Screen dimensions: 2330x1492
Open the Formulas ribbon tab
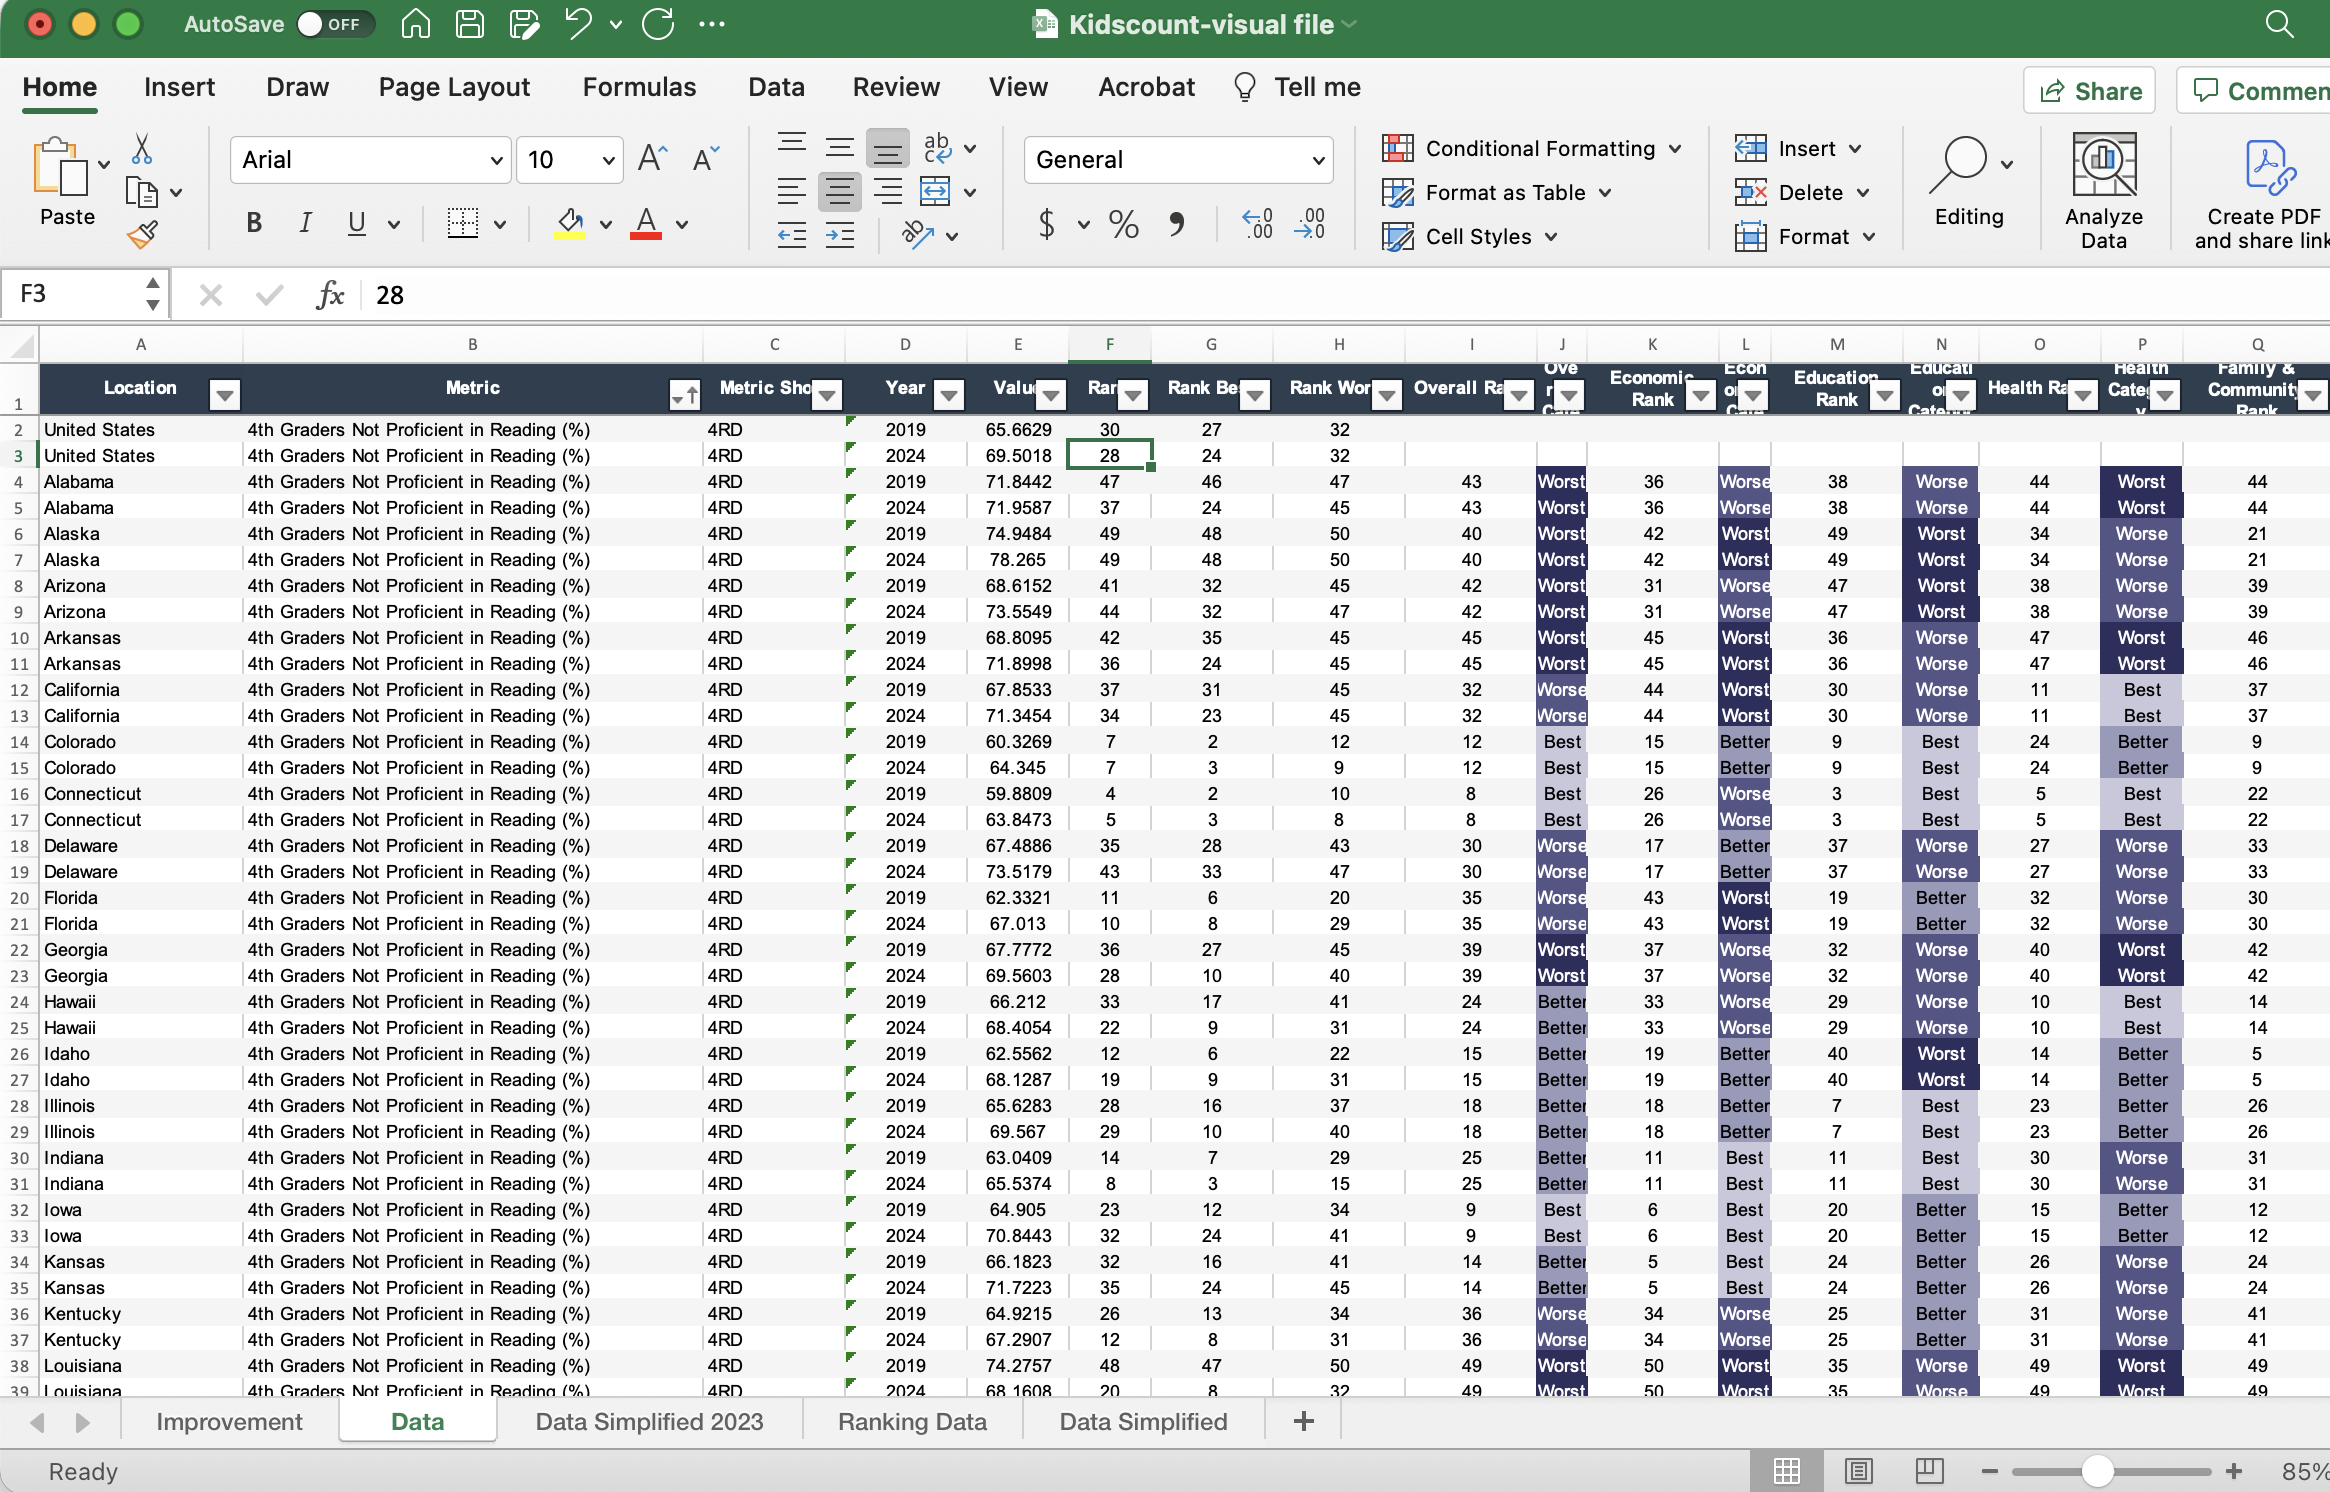(x=639, y=87)
